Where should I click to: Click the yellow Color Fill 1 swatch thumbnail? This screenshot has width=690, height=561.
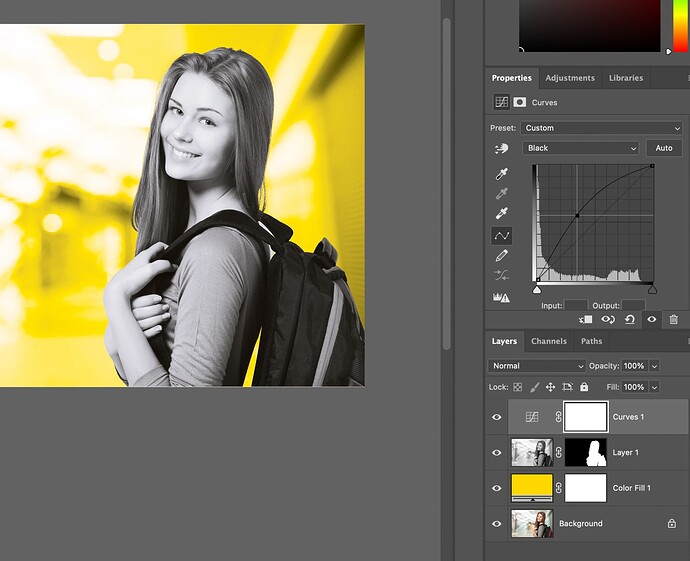pyautogui.click(x=532, y=488)
